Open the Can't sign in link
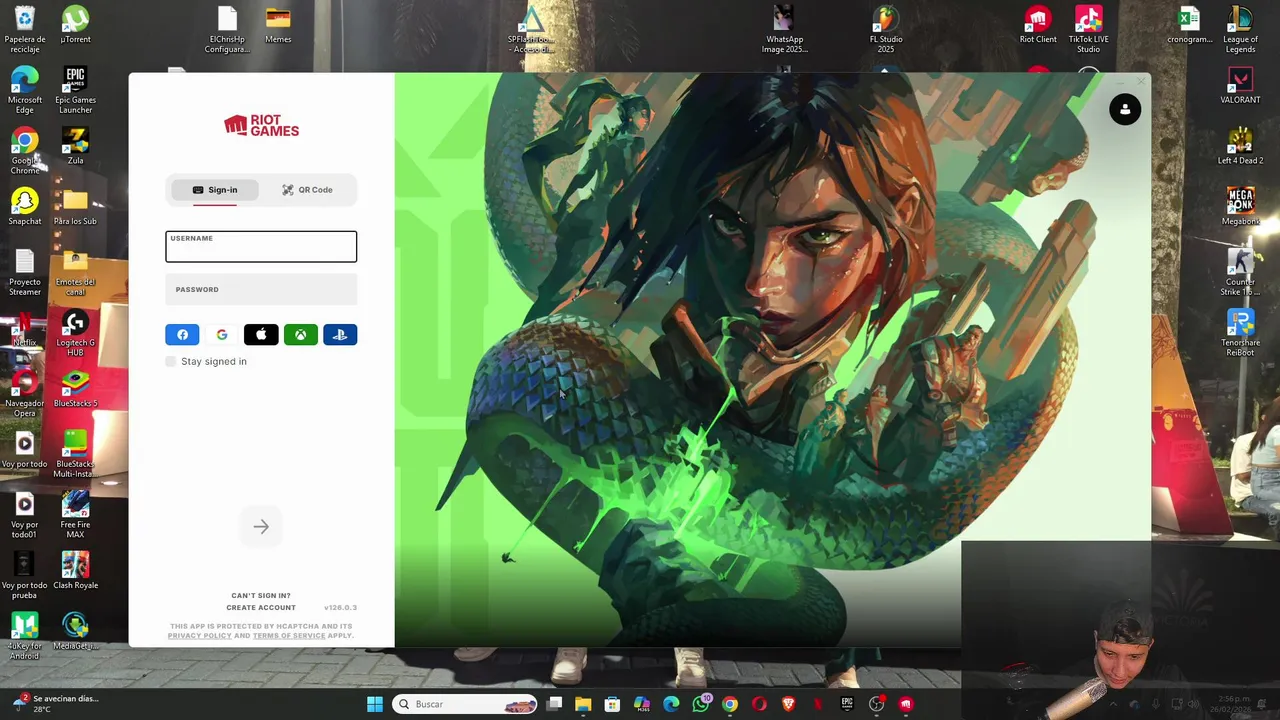The width and height of the screenshot is (1280, 720). click(x=261, y=596)
